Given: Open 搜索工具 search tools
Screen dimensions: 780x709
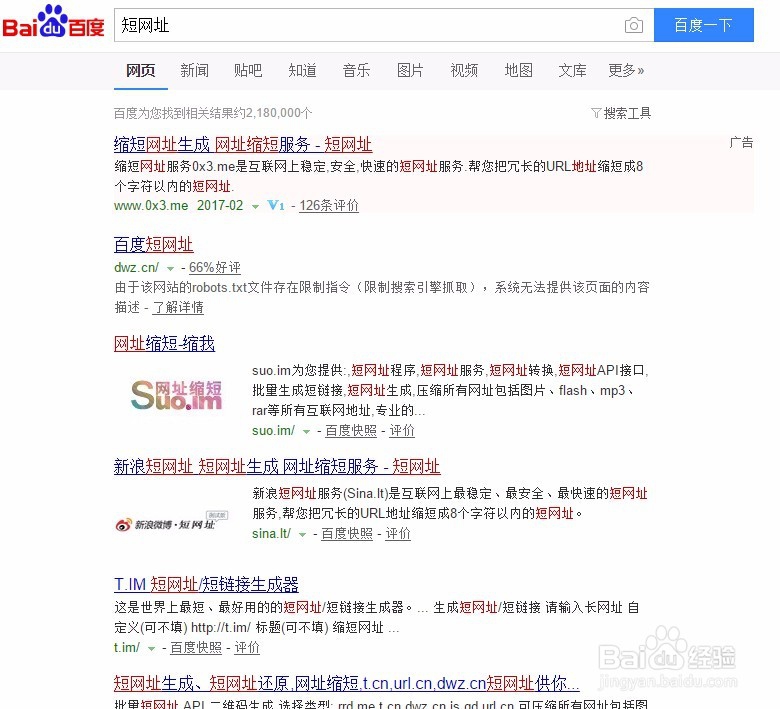Looking at the screenshot, I should 627,113.
